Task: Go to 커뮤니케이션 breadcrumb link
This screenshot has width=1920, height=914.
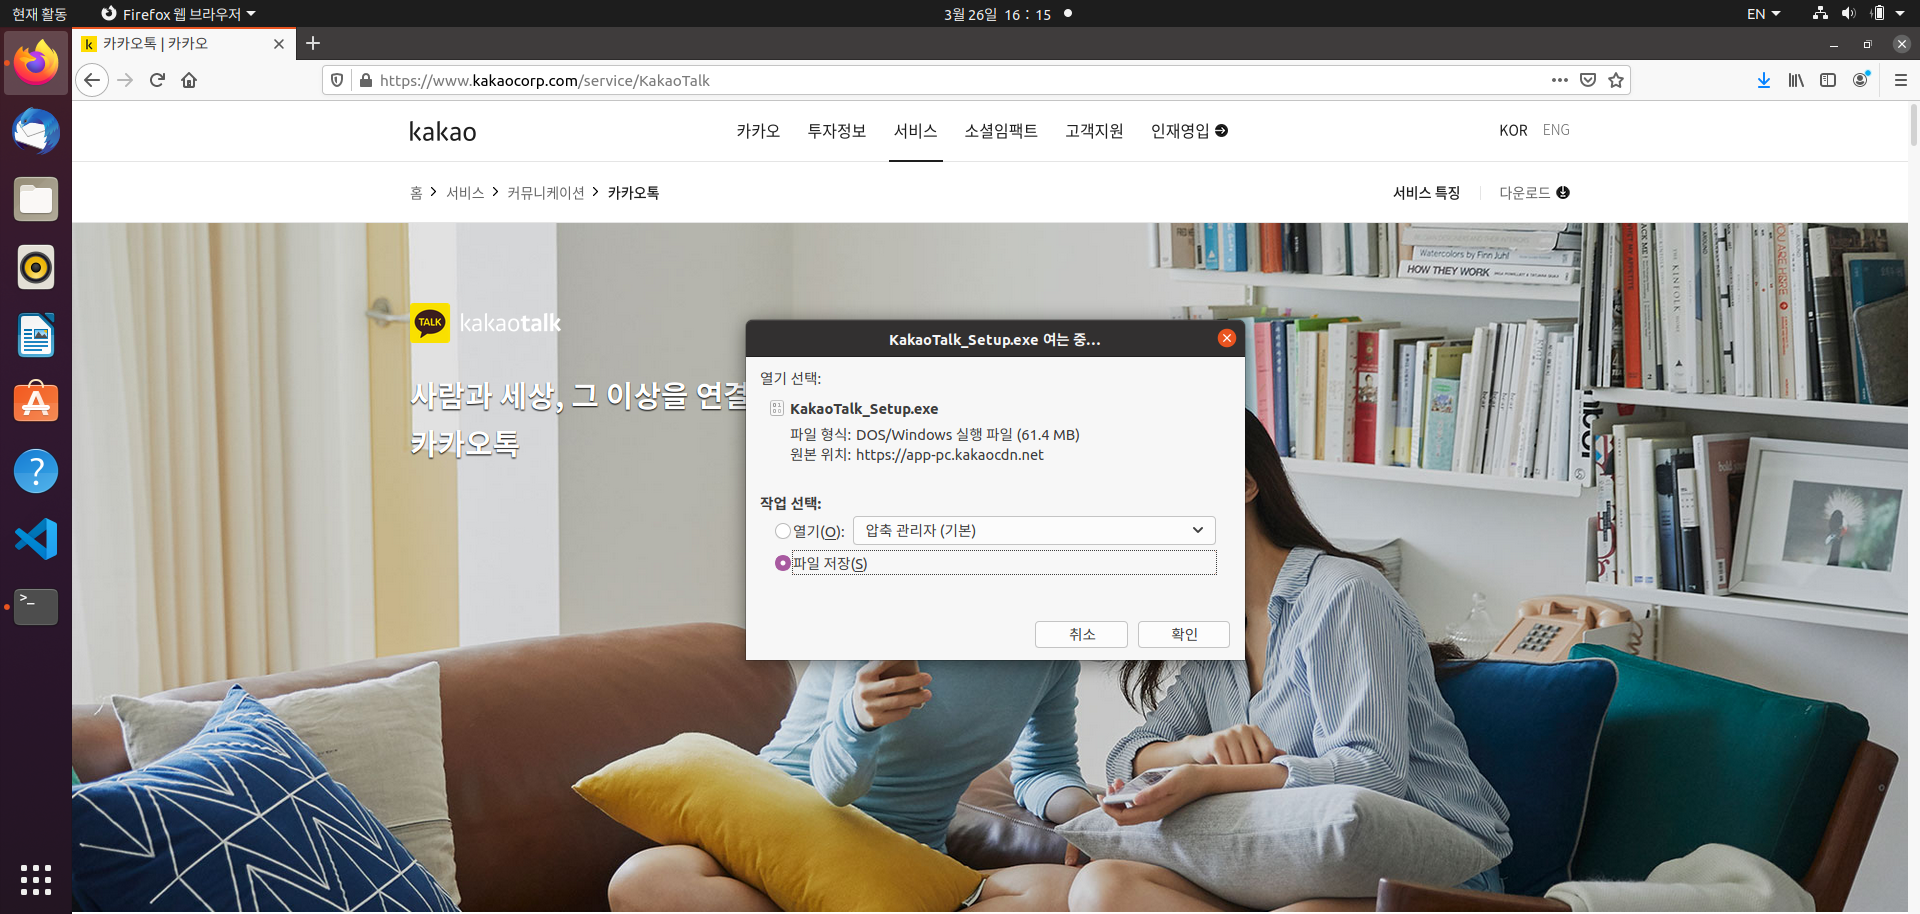Action: [546, 193]
